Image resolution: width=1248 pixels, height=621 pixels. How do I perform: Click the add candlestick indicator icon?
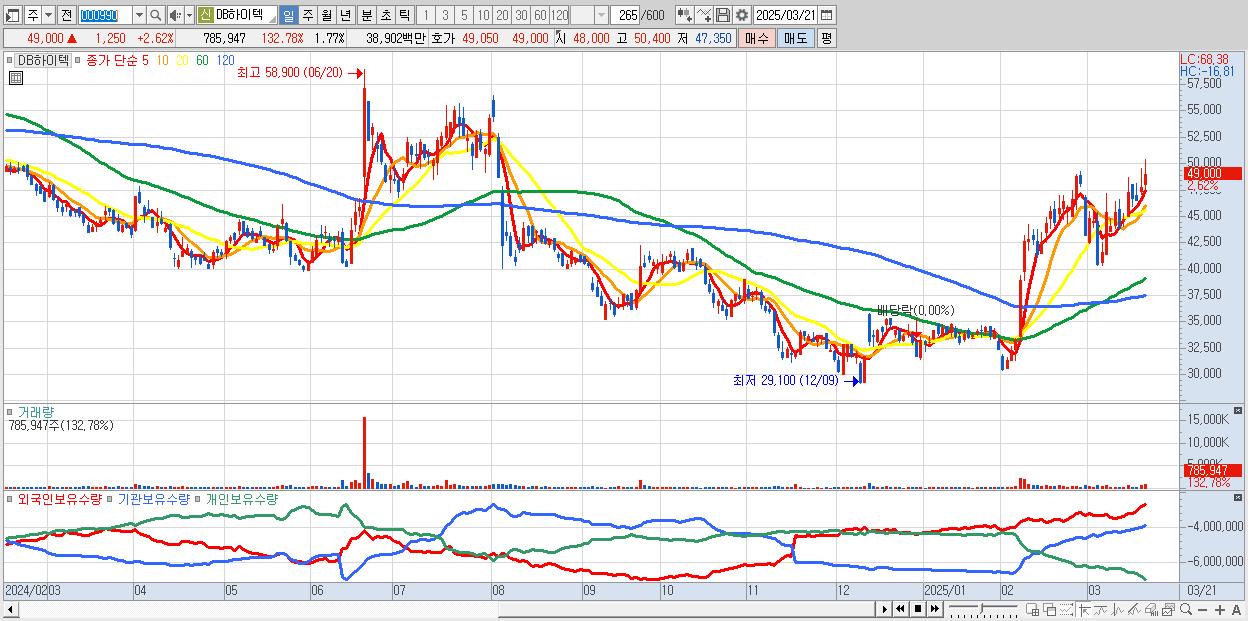tap(685, 16)
